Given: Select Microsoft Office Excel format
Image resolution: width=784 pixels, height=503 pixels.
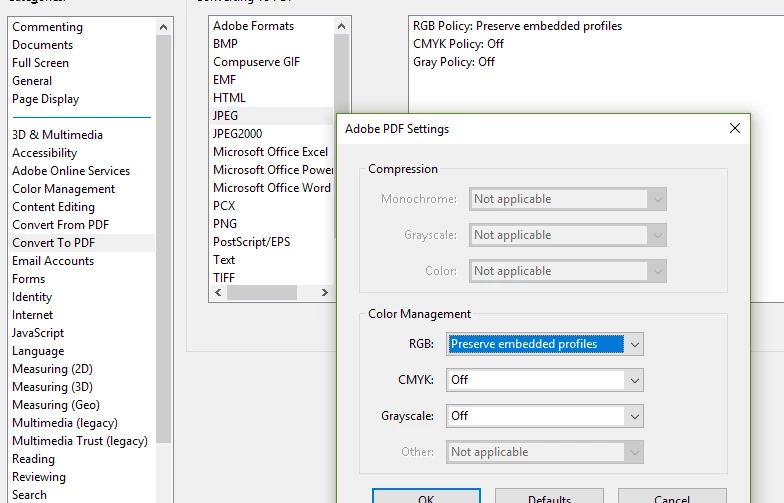Looking at the screenshot, I should (270, 152).
